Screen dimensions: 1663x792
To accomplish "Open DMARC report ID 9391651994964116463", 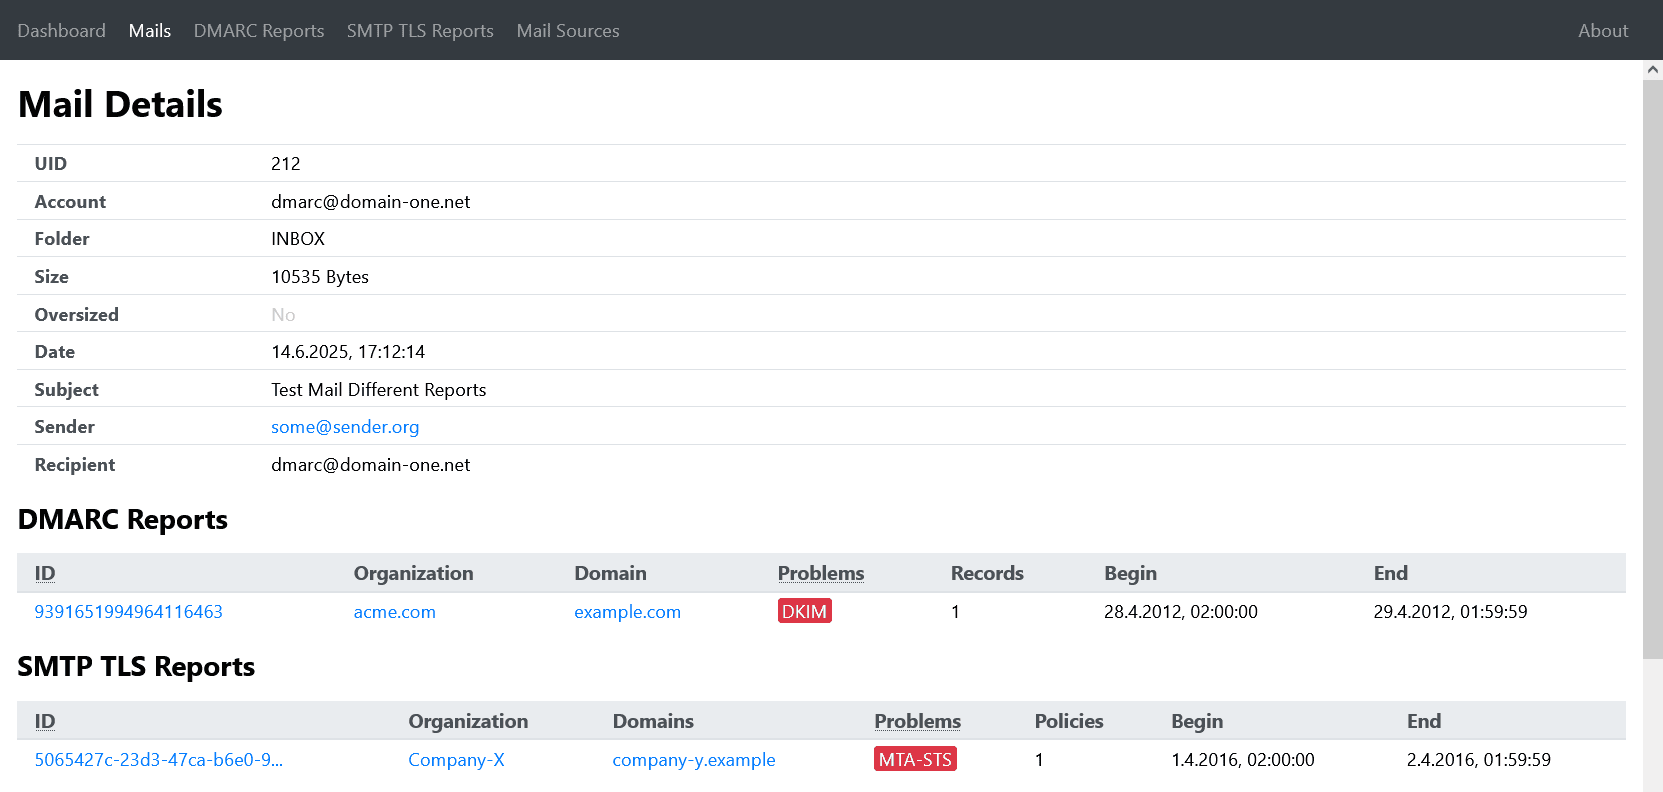I will coord(129,612).
